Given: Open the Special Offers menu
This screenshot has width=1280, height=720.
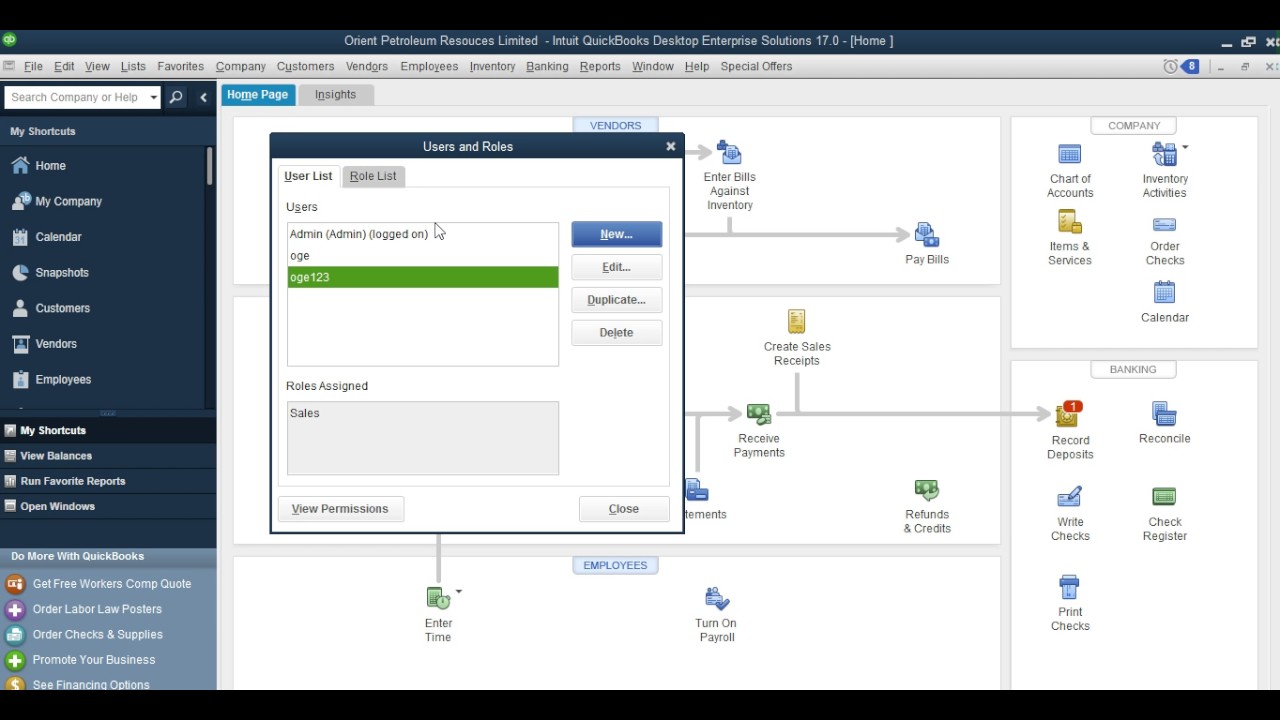Looking at the screenshot, I should 756,66.
